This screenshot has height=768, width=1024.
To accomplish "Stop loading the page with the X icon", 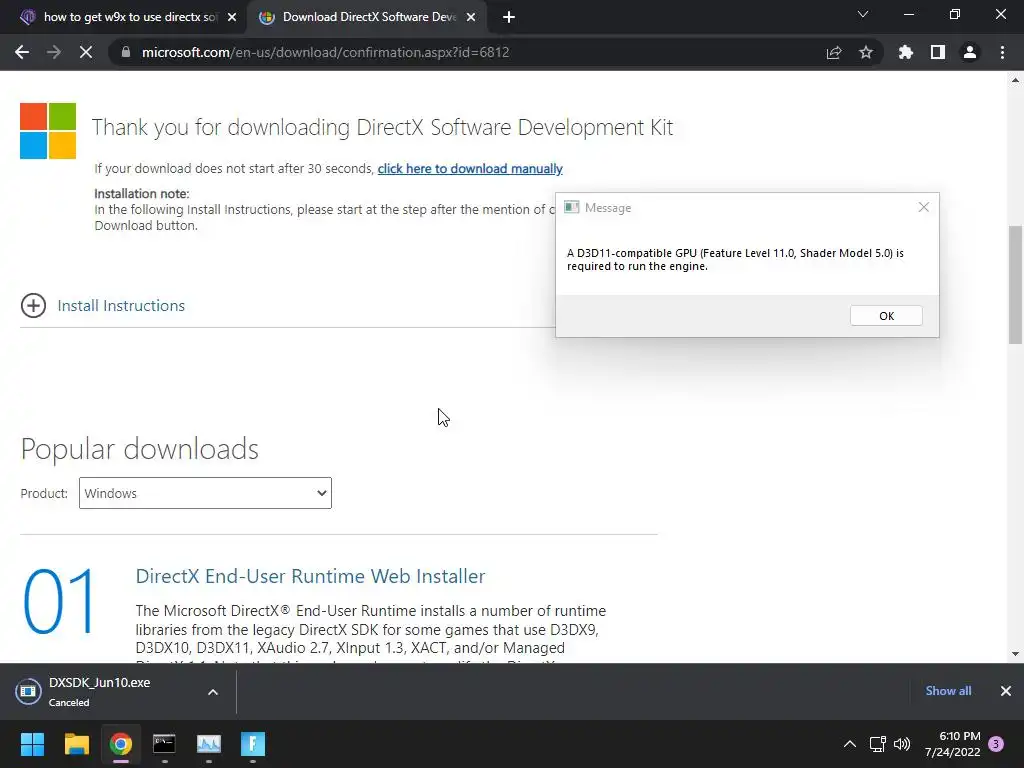I will click(x=86, y=52).
